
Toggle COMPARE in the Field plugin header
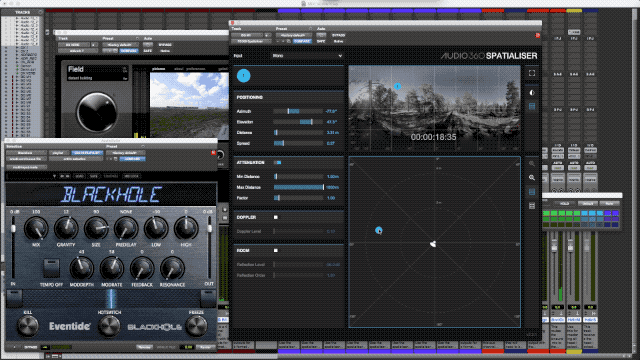pos(129,51)
